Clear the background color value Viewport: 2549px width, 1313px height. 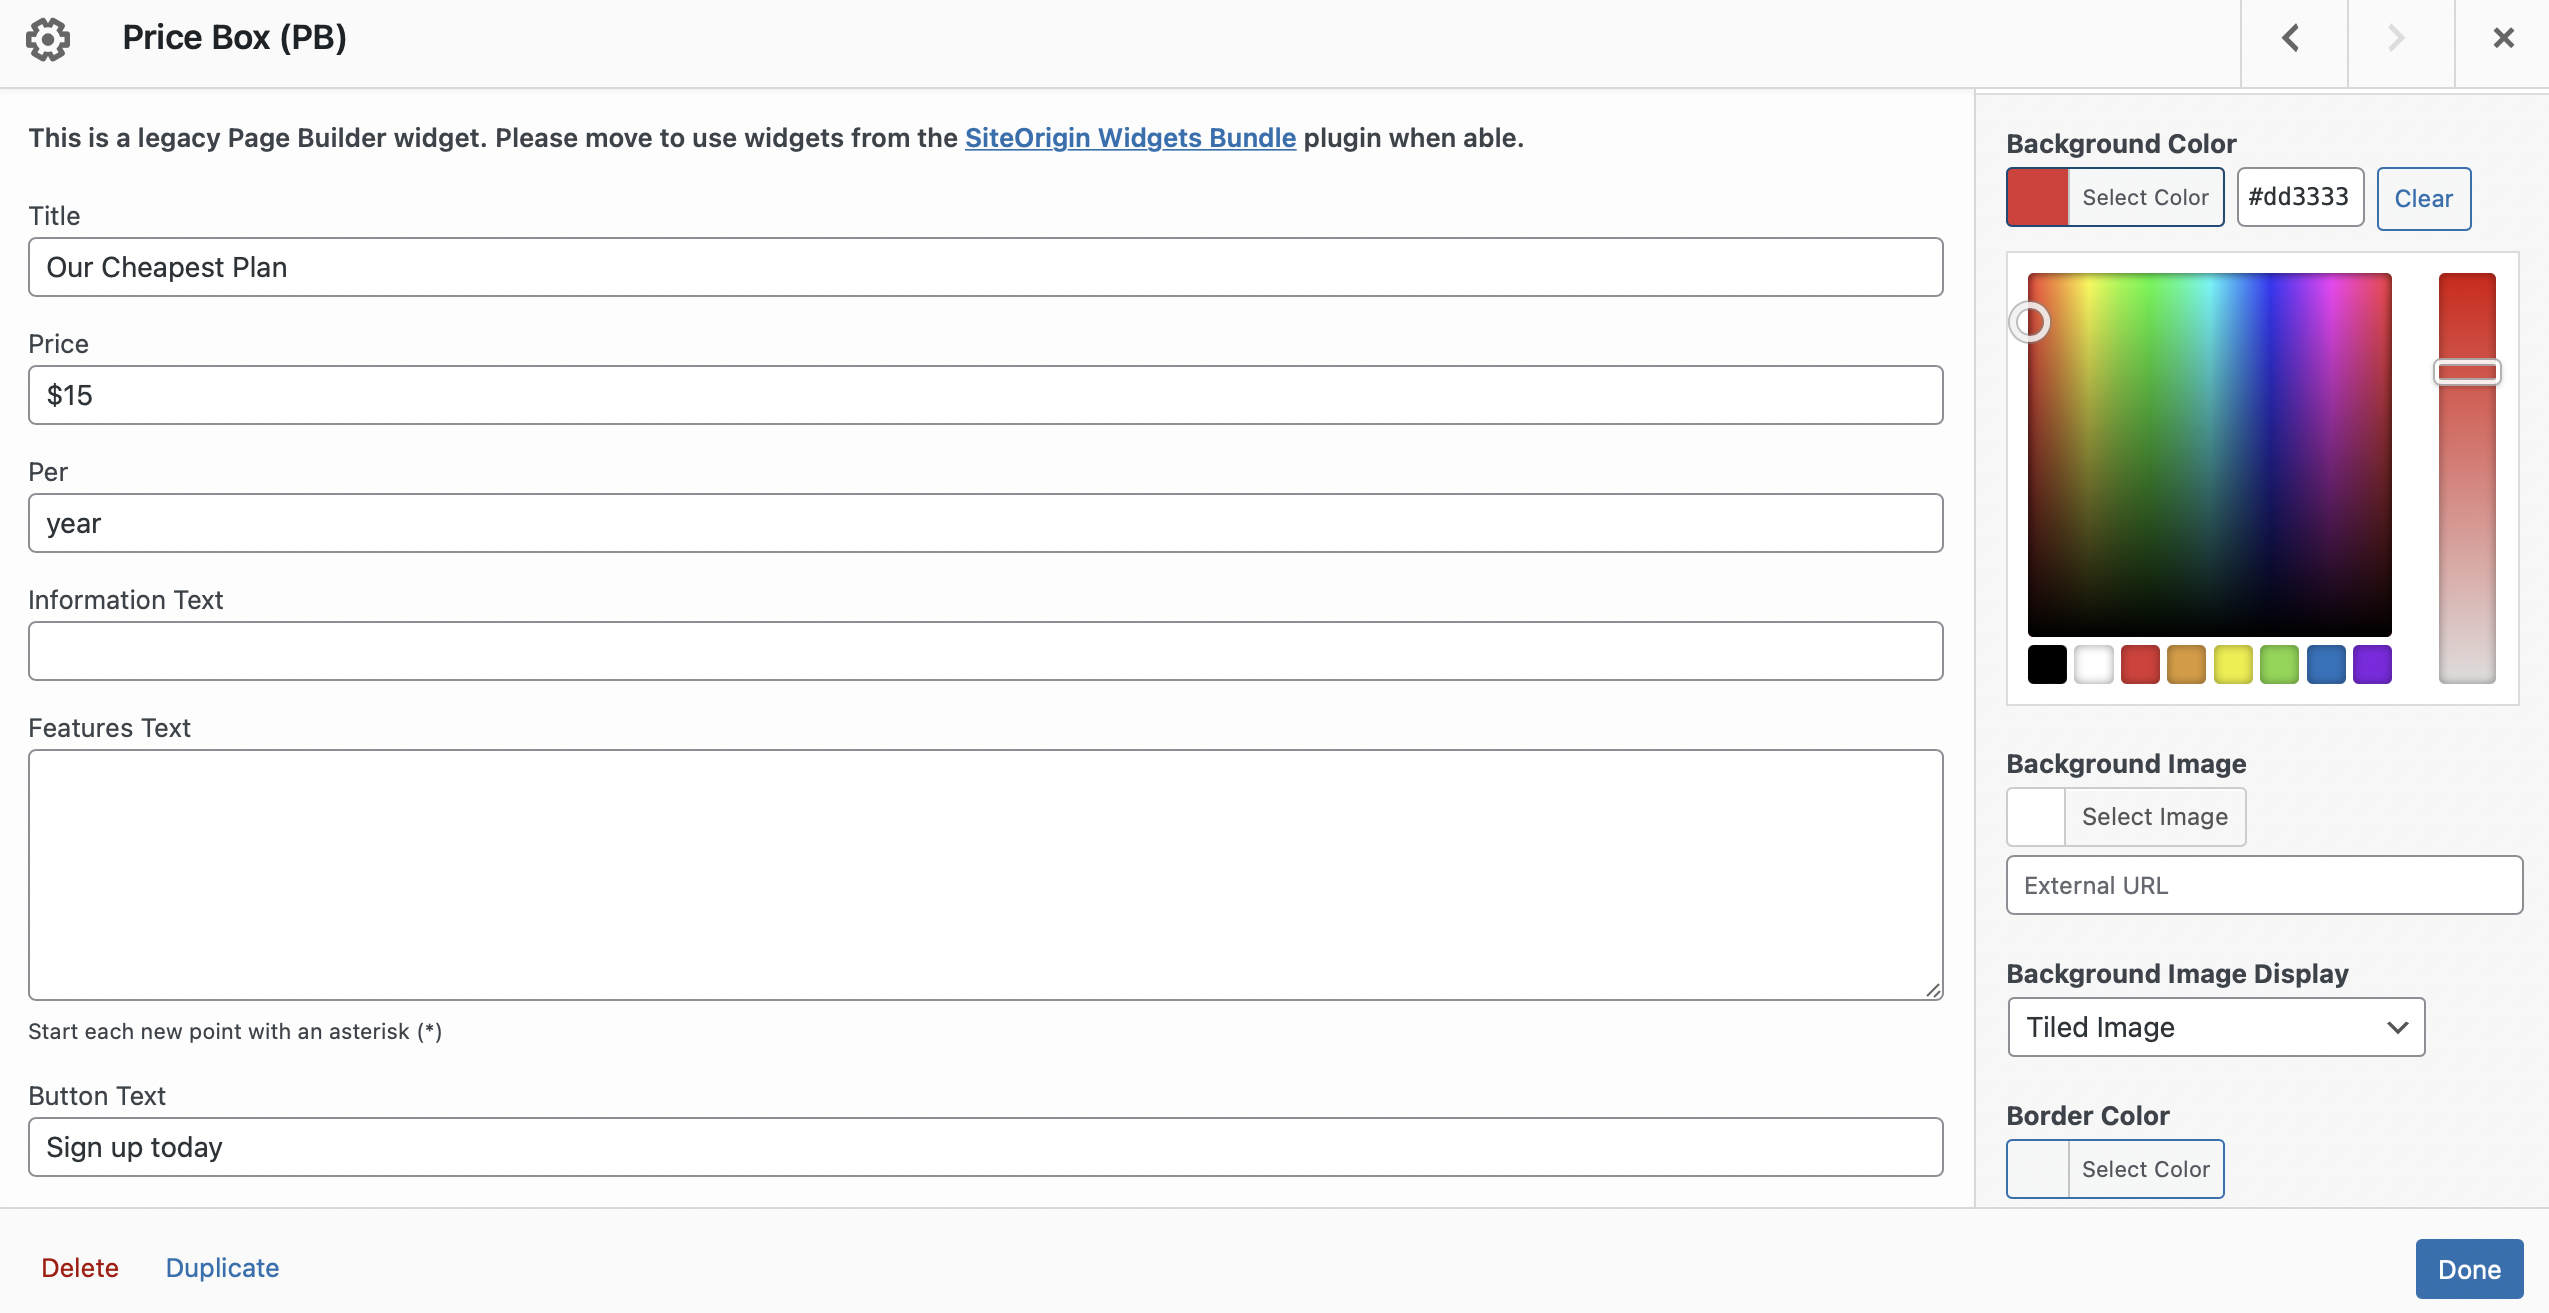pos(2422,199)
